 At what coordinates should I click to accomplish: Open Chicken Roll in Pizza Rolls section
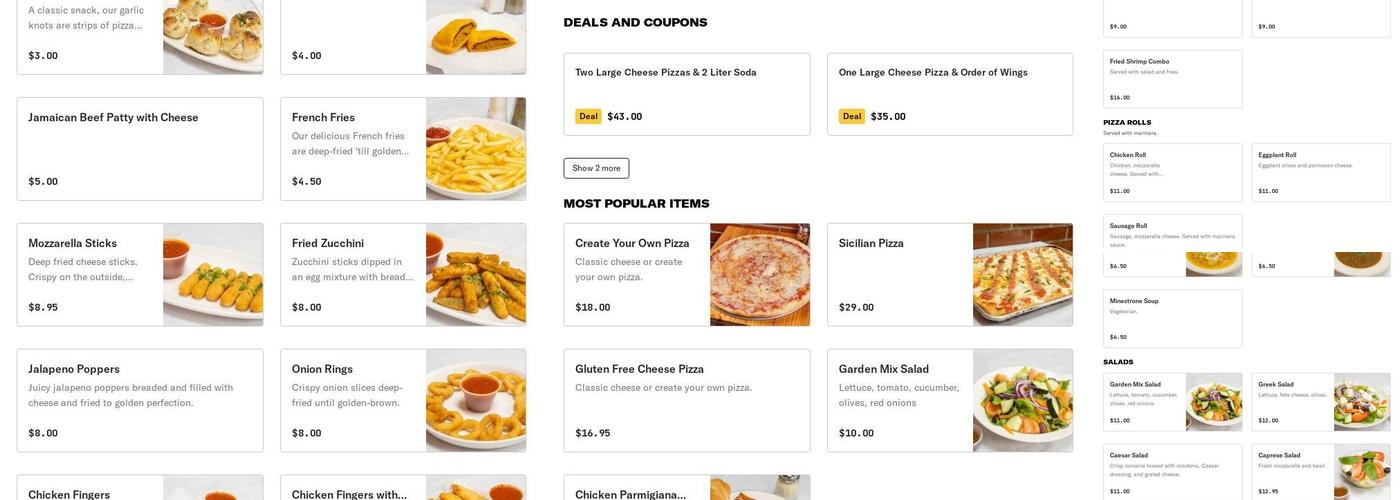1172,172
